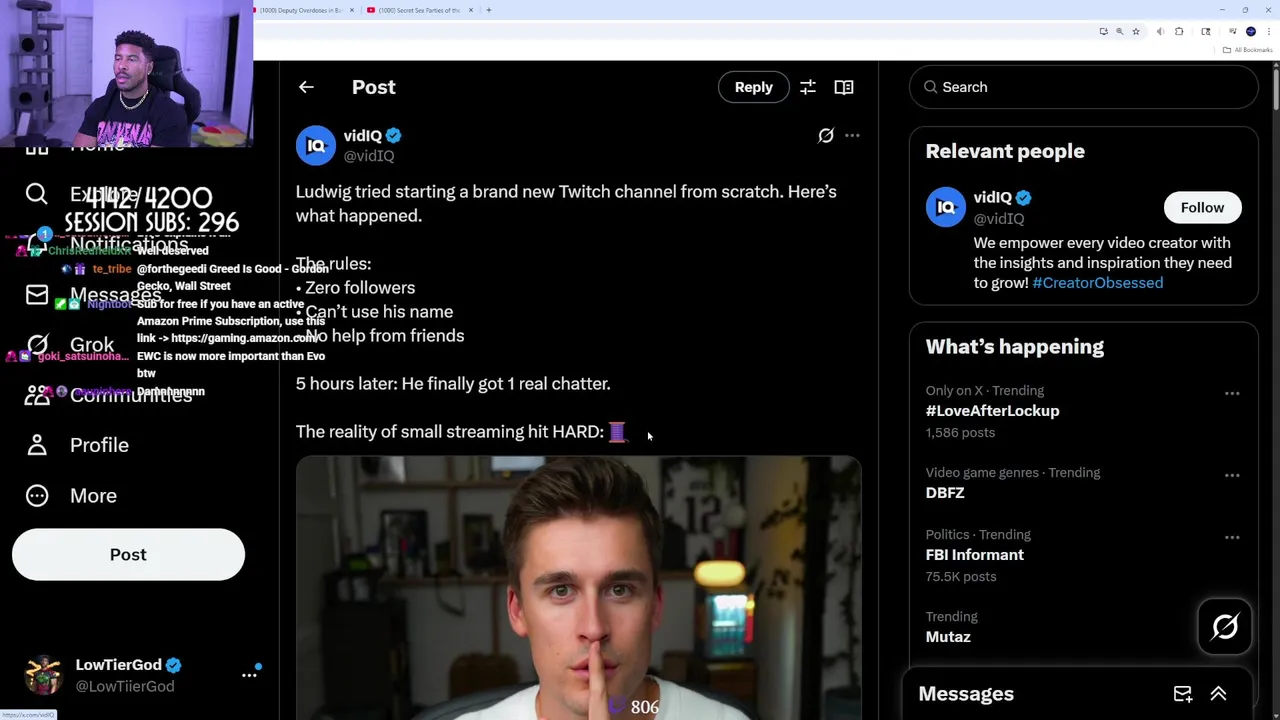
Task: Click the What's happening heading
Action: click(x=1015, y=347)
